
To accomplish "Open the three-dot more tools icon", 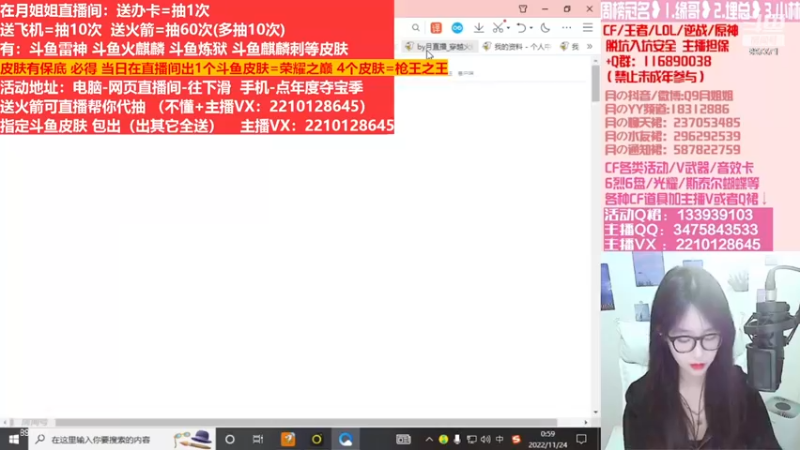I will (x=567, y=28).
